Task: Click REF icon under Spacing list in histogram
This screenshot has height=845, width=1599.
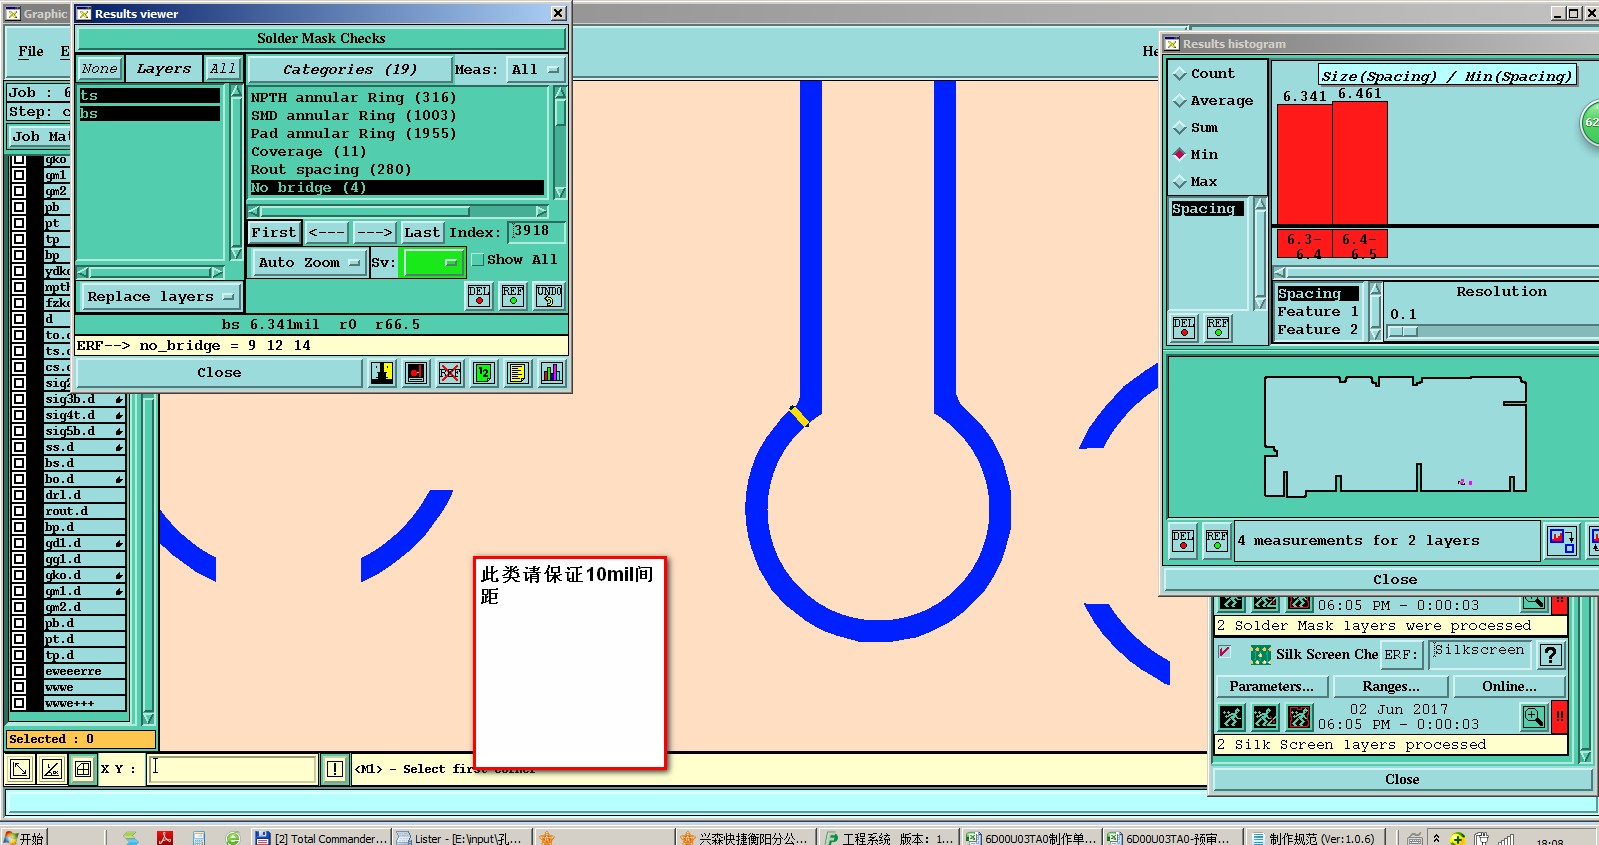Action: point(1218,328)
